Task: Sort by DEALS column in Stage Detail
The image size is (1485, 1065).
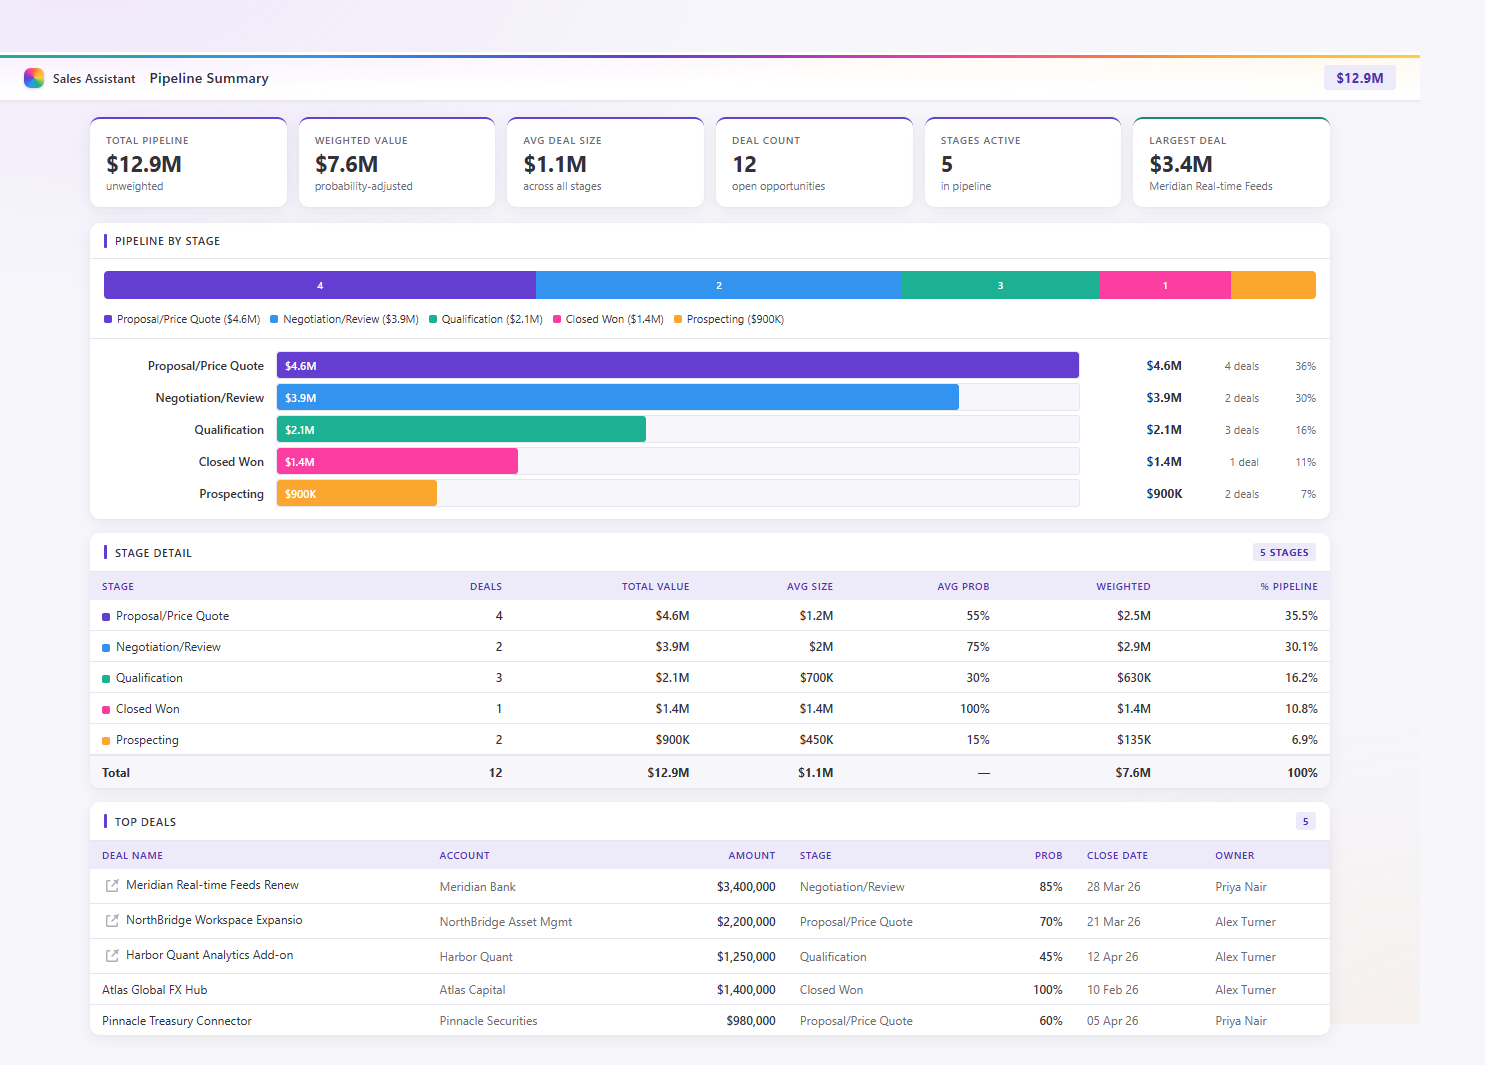Action: click(486, 587)
